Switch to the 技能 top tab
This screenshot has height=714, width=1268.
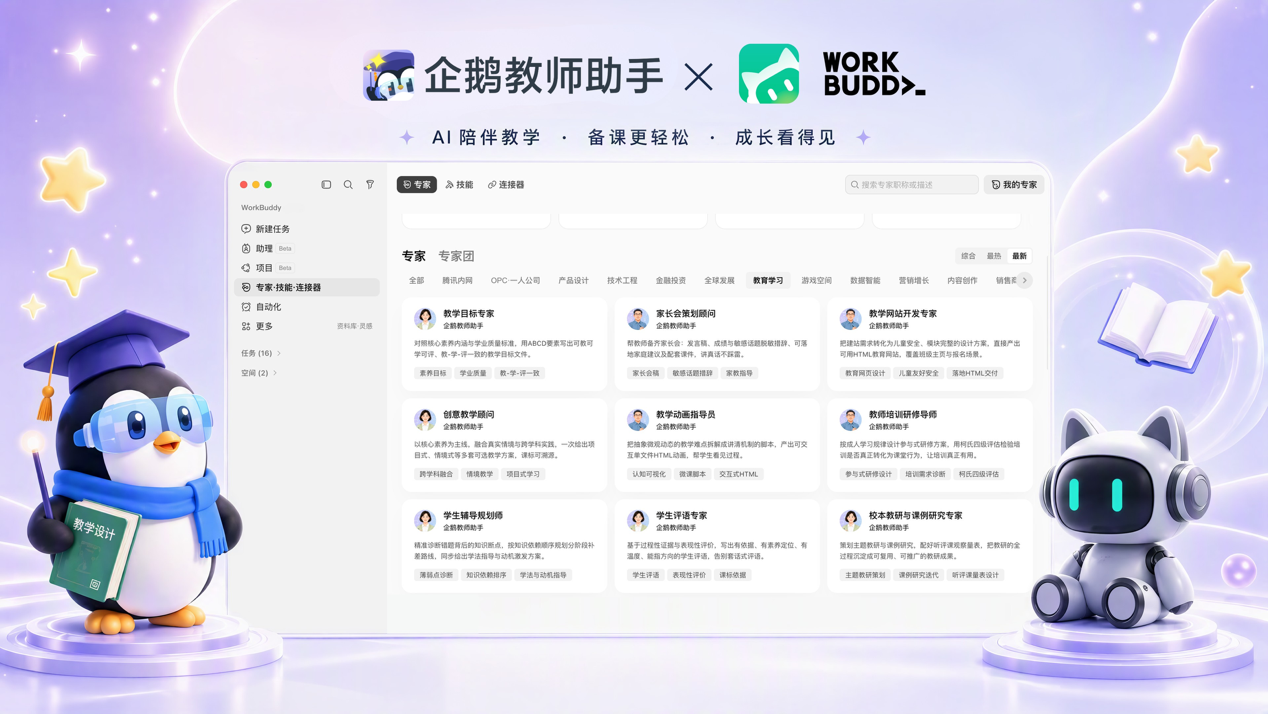point(459,185)
